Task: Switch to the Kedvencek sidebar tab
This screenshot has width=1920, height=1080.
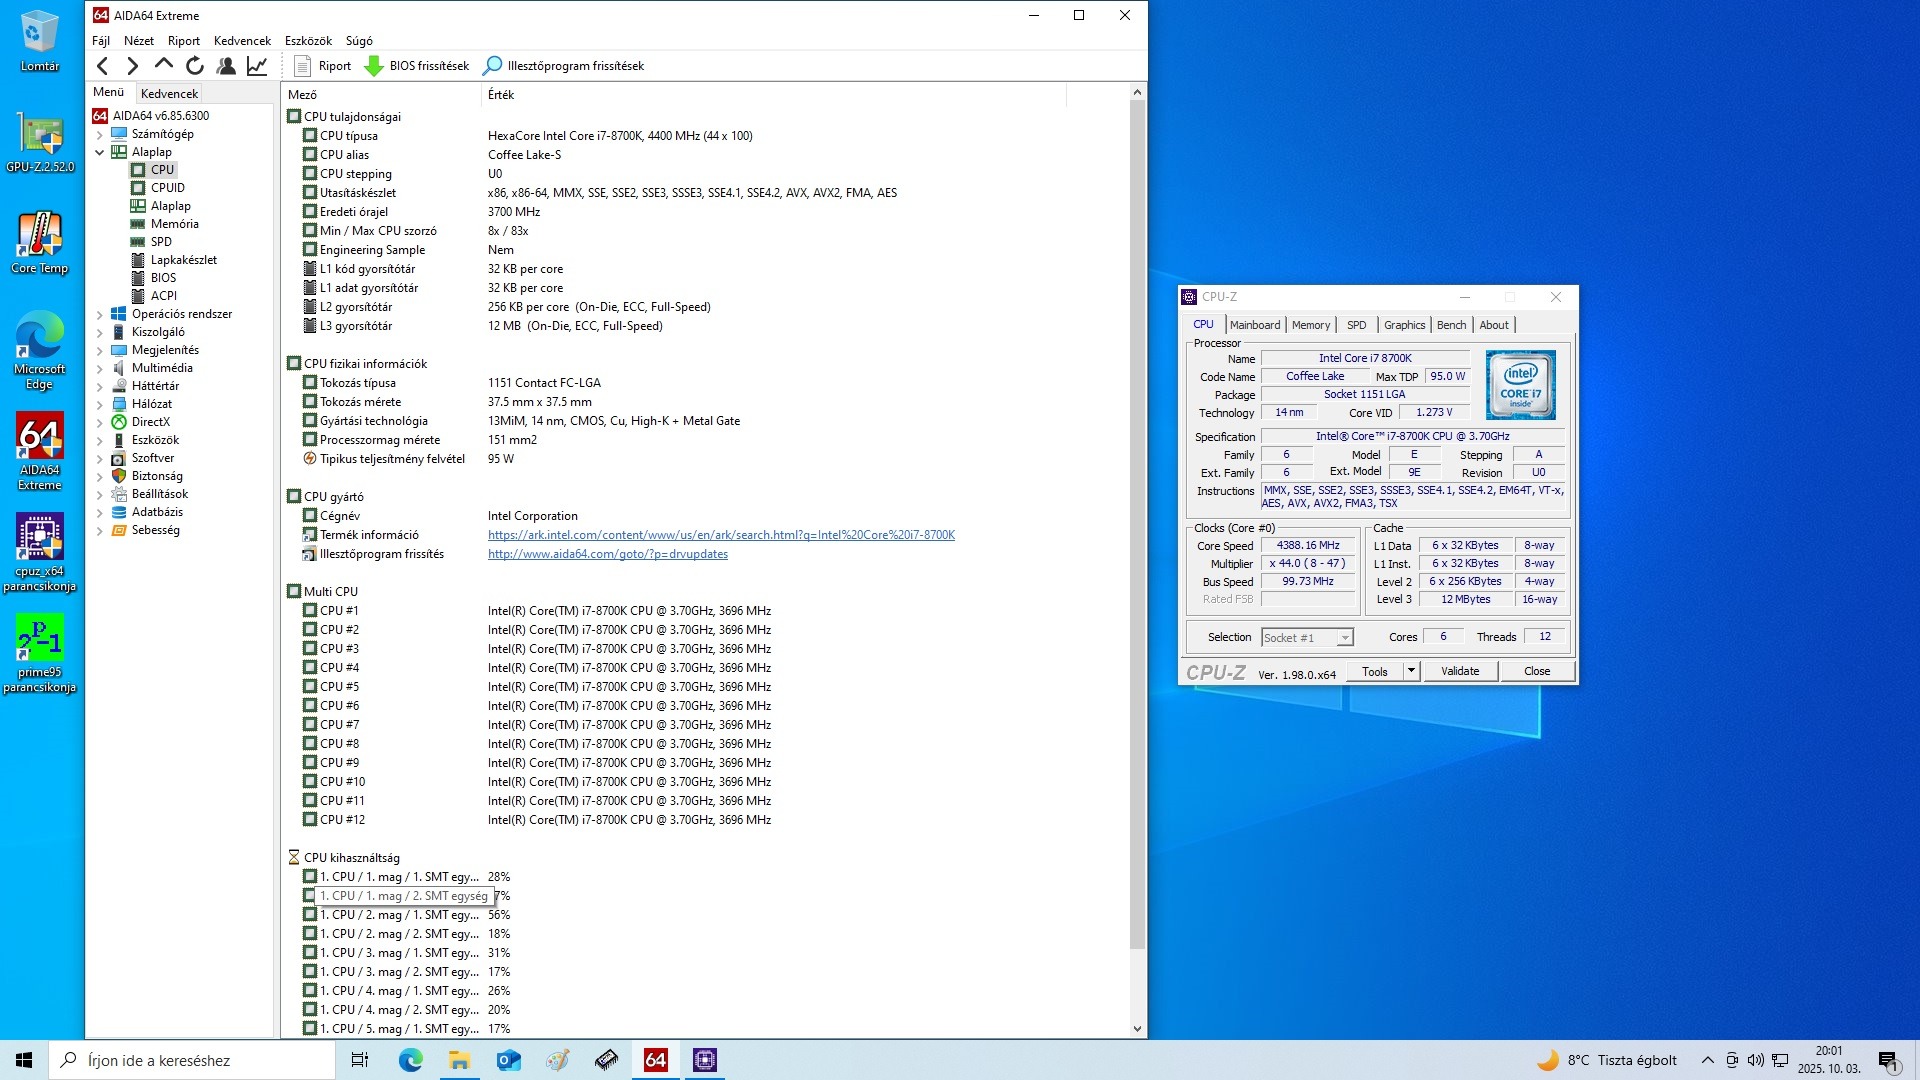Action: pos(169,93)
